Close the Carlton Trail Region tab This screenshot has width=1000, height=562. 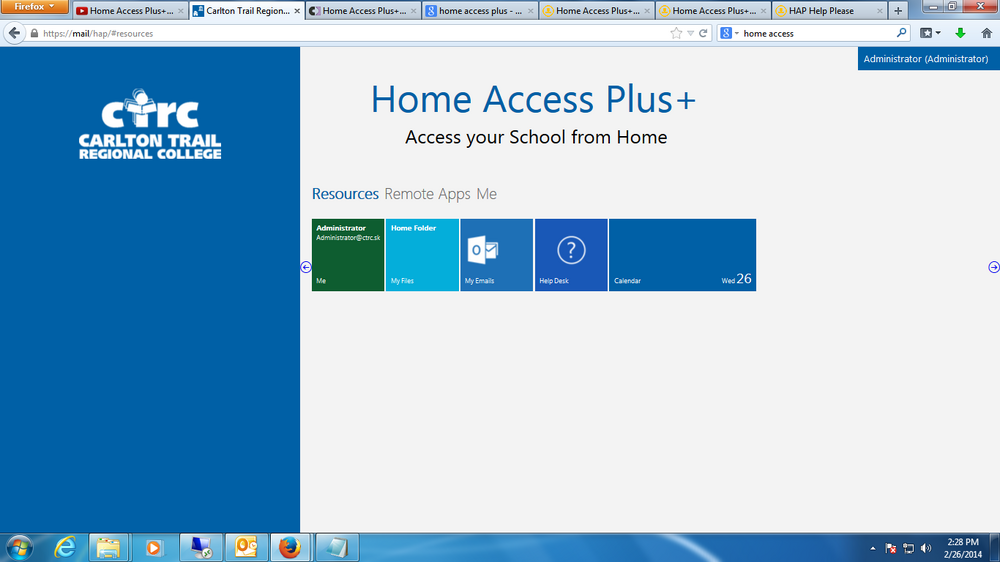pyautogui.click(x=297, y=11)
